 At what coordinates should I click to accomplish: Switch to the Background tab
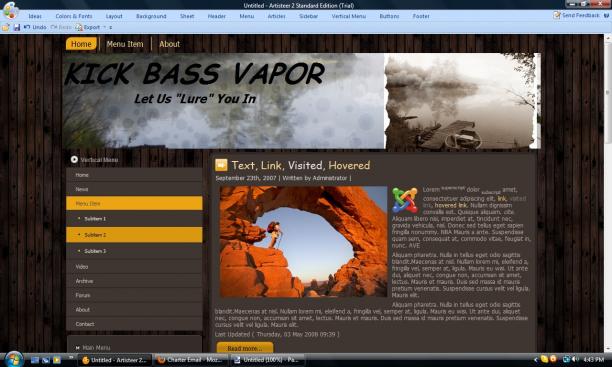point(151,16)
